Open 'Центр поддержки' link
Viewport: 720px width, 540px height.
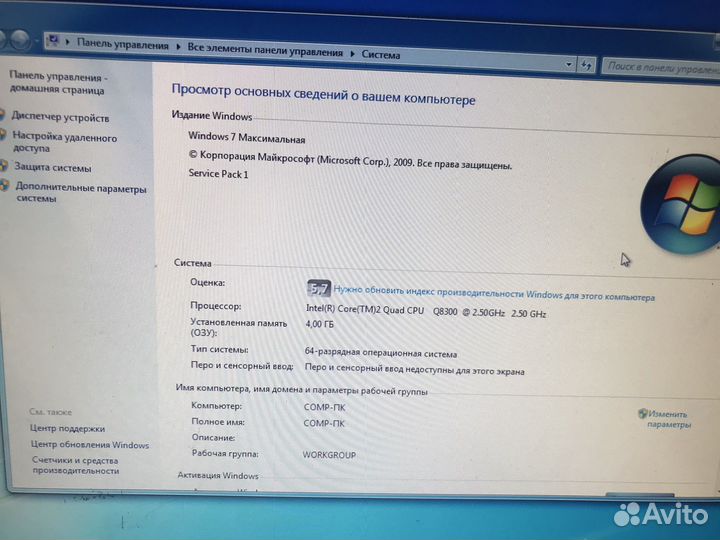tap(68, 428)
